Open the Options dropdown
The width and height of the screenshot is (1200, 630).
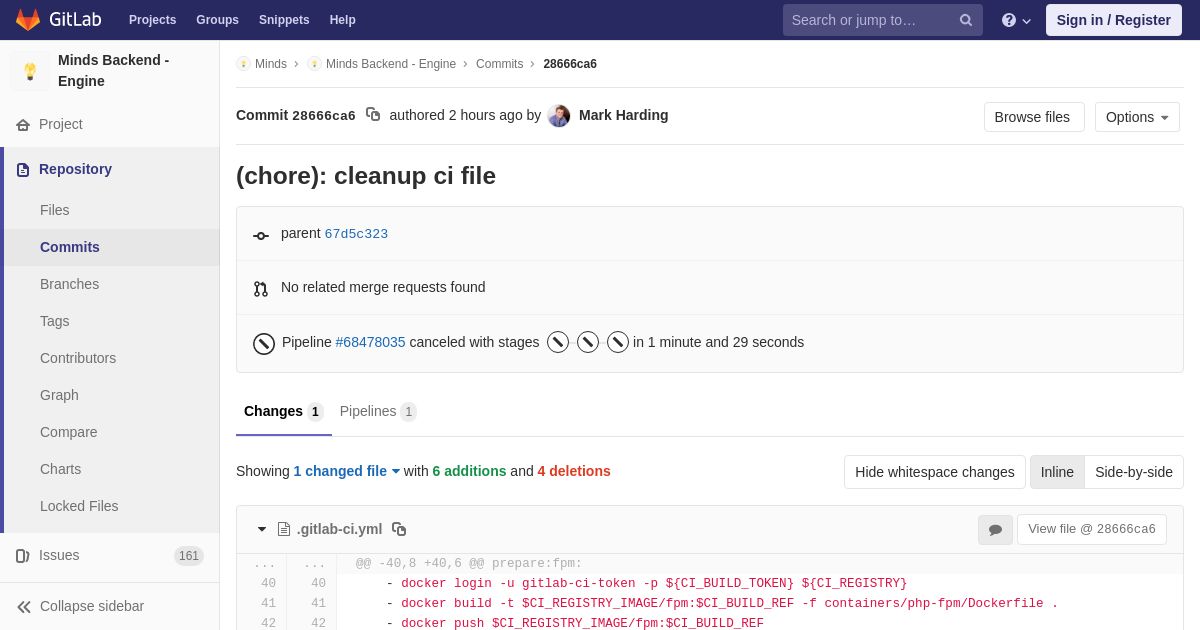1137,117
